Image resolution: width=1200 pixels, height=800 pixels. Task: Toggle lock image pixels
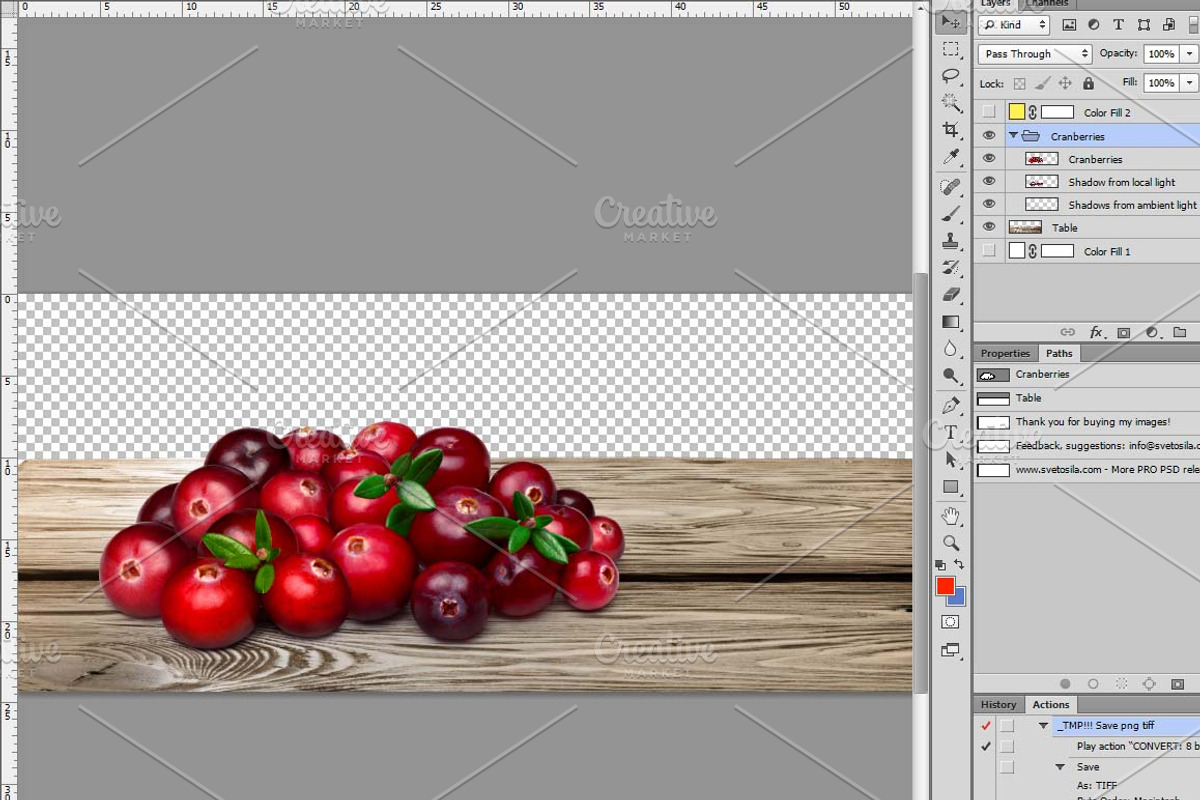(x=1042, y=83)
